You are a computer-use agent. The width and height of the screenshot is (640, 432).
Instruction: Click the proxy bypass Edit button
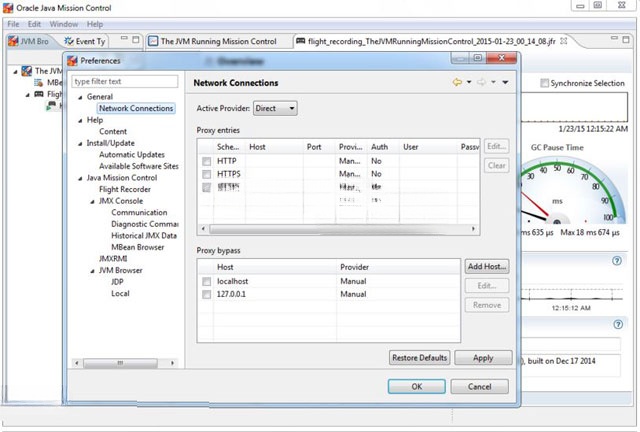[x=487, y=286]
